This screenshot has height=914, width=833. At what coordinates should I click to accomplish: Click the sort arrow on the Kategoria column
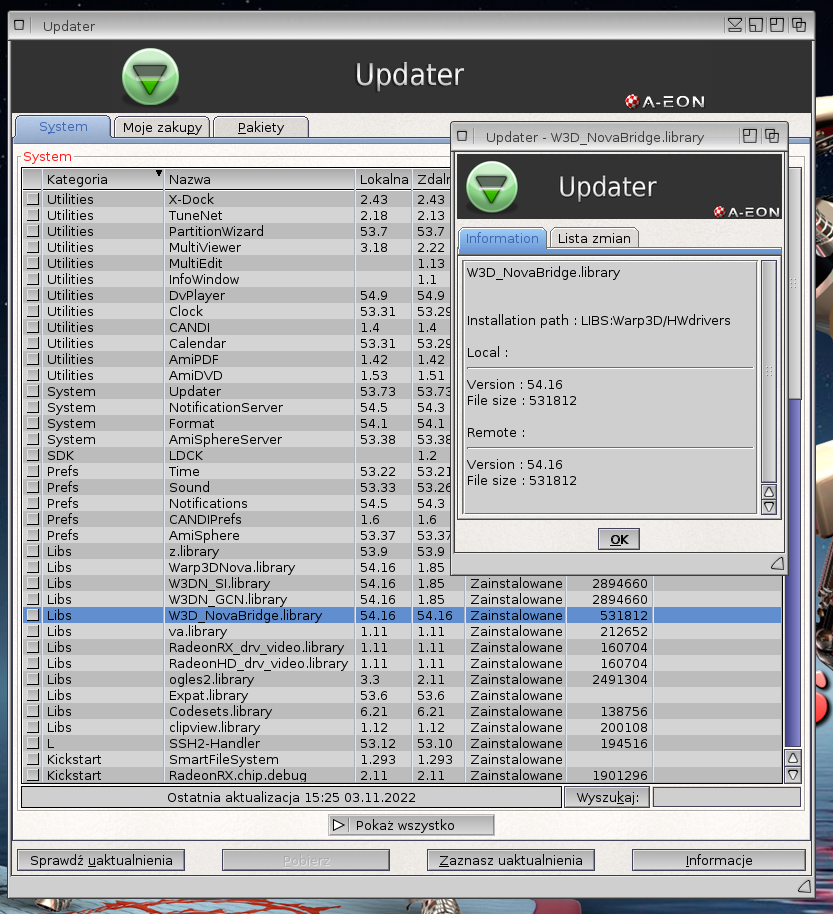click(158, 173)
